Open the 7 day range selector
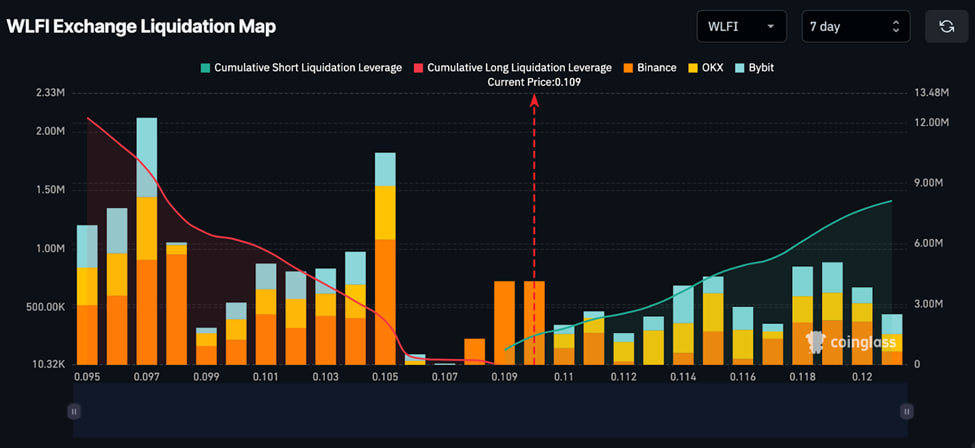Viewport: 975px width, 448px height. click(x=856, y=26)
